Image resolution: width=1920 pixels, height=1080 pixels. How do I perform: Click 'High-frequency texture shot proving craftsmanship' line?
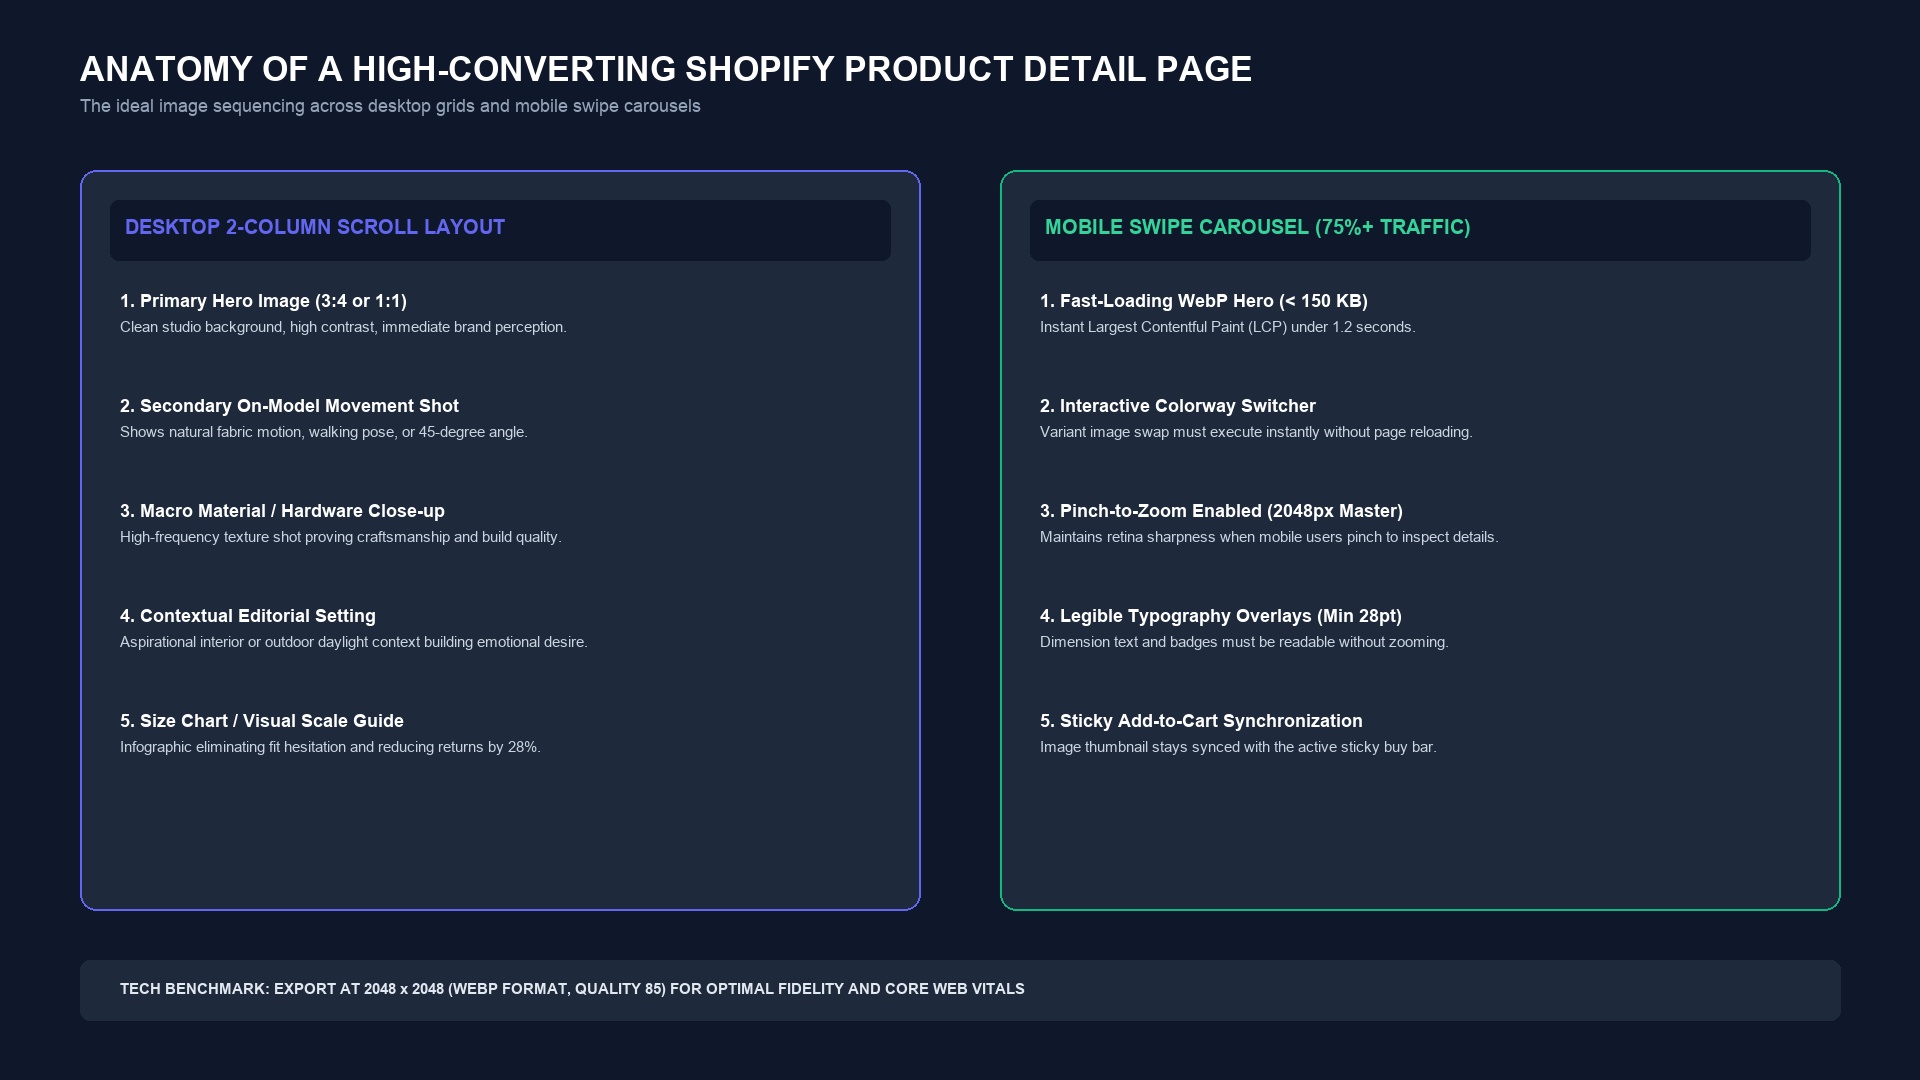[x=341, y=537]
